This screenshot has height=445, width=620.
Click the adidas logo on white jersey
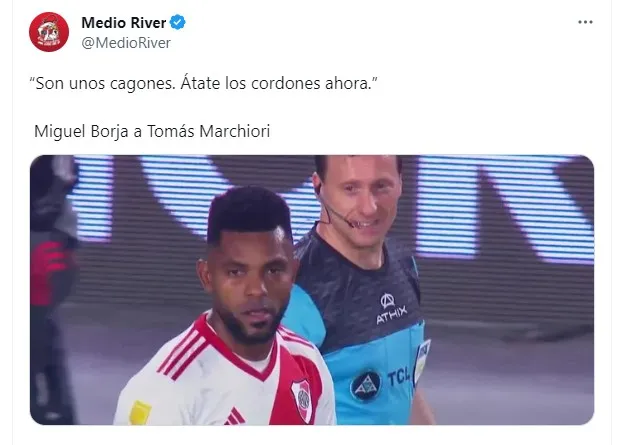point(236,417)
